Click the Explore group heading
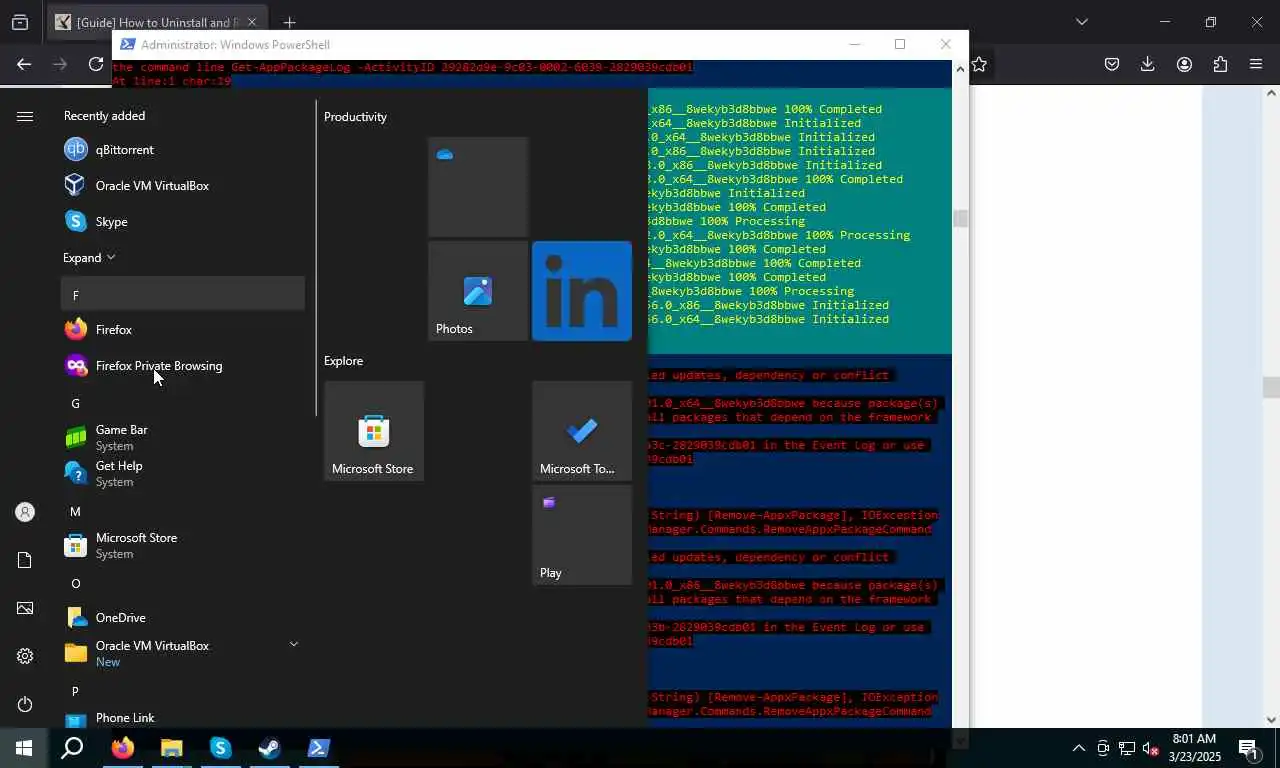Screen dimensions: 1280x768 [x=343, y=361]
